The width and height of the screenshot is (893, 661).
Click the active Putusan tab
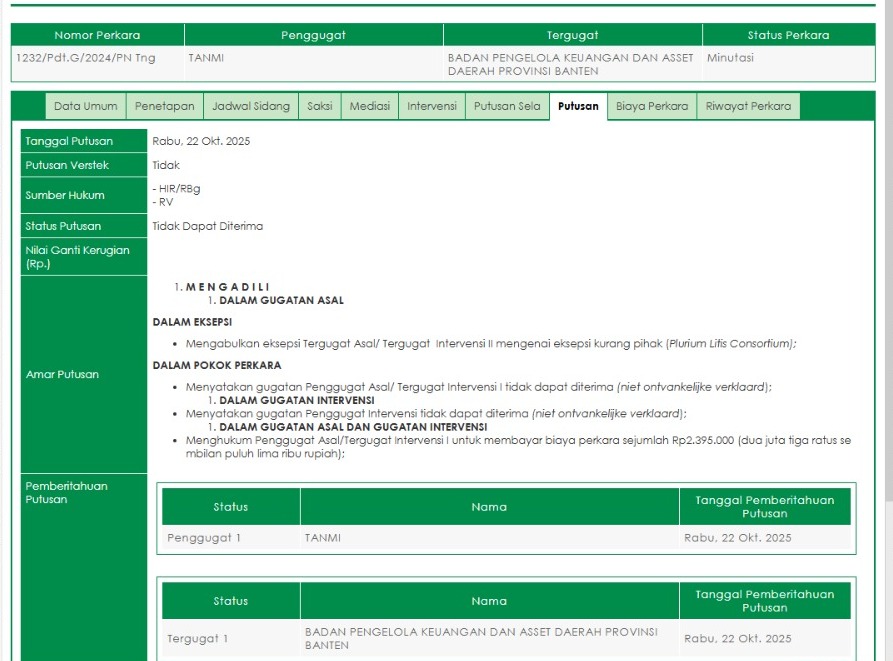coord(578,106)
